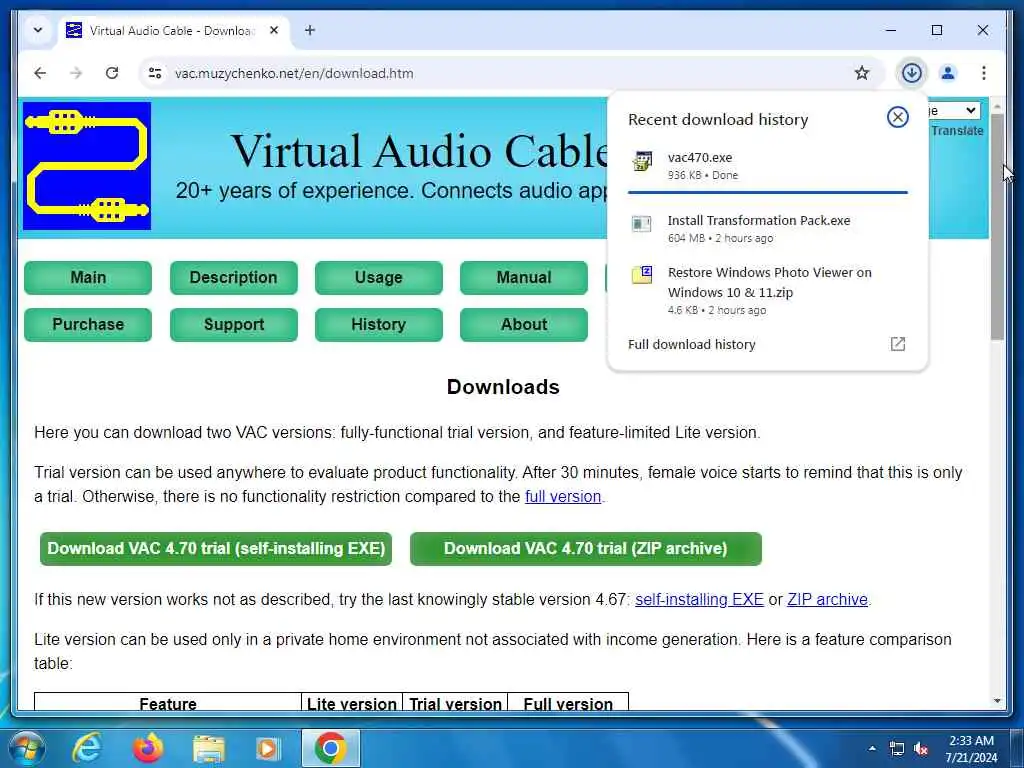Click the Feature table header cell
This screenshot has width=1024, height=768.
click(168, 703)
